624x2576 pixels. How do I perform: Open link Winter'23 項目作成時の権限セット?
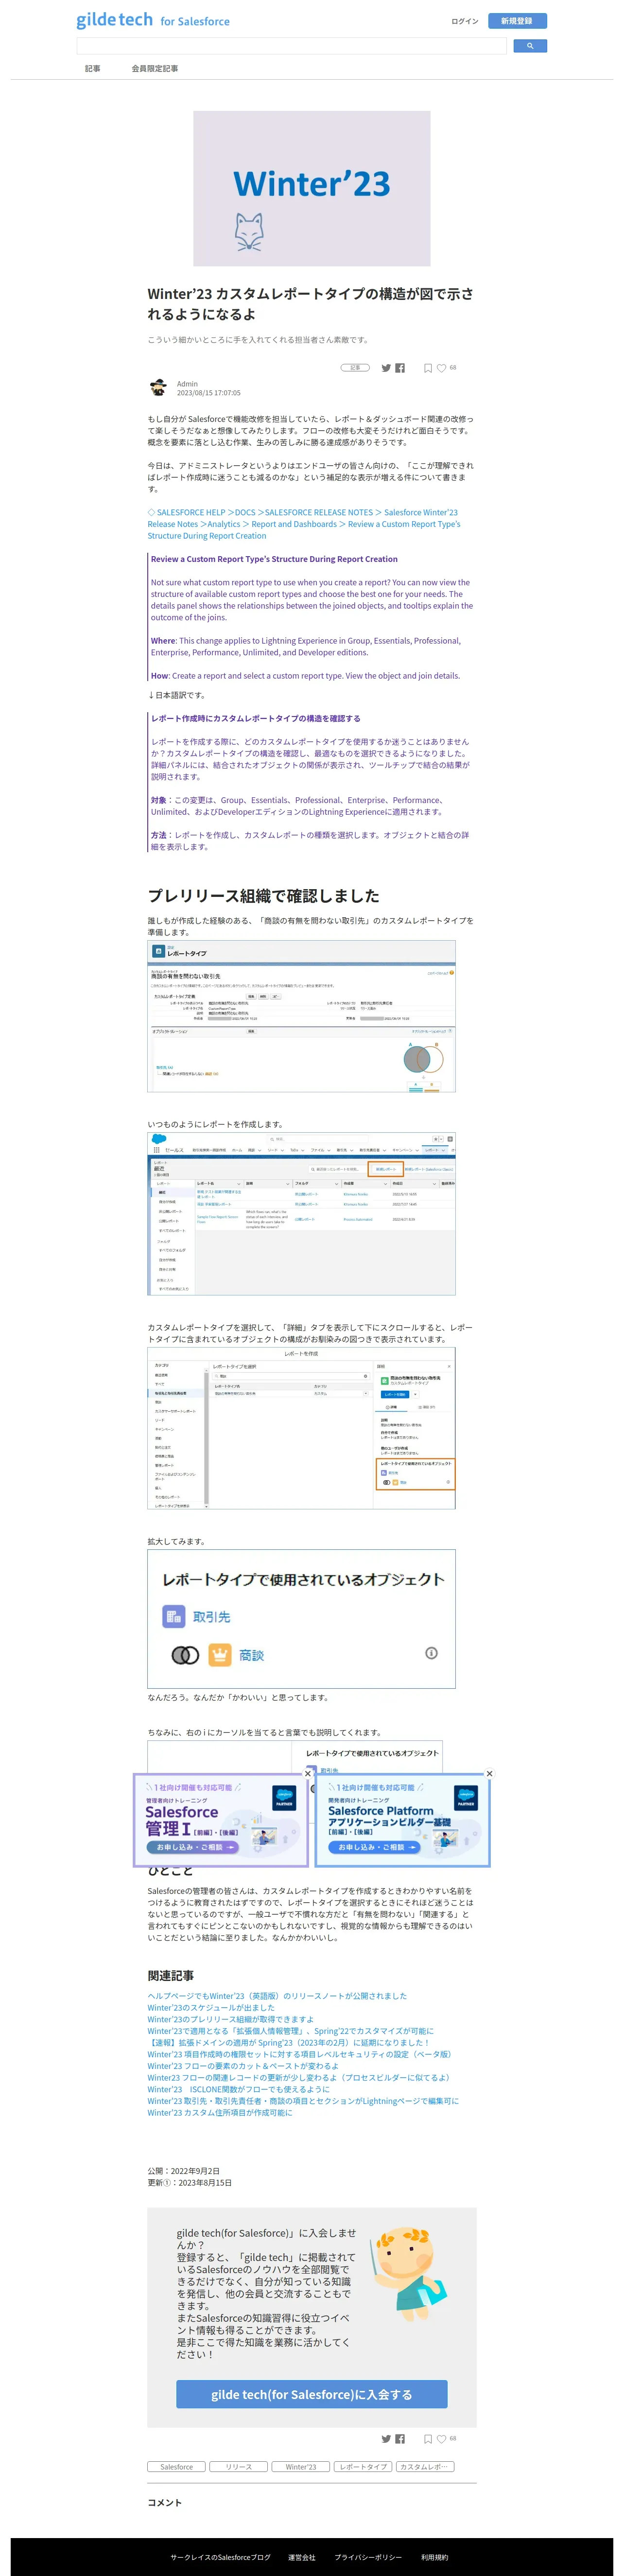coord(299,2054)
